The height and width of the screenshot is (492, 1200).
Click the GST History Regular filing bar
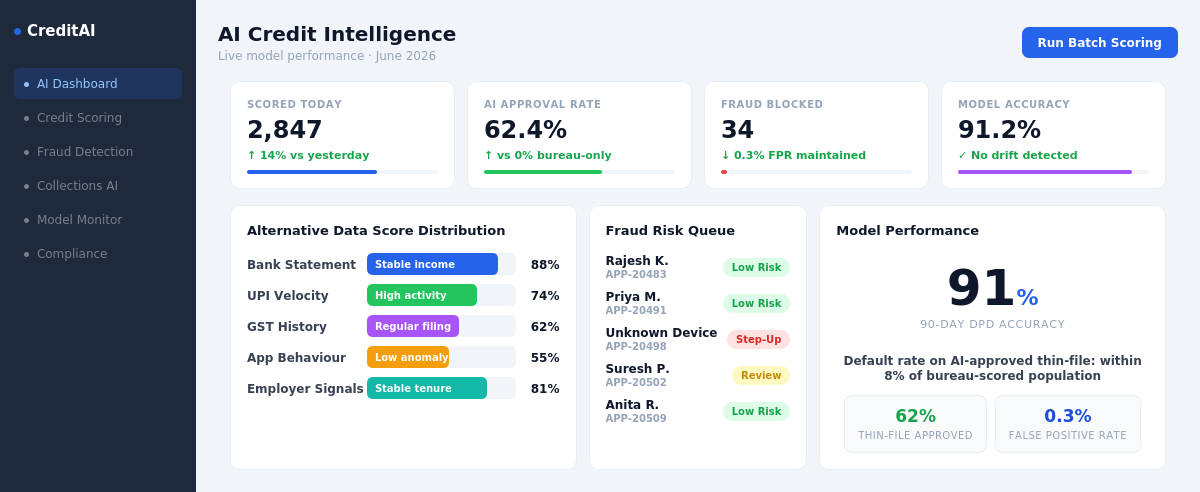413,326
